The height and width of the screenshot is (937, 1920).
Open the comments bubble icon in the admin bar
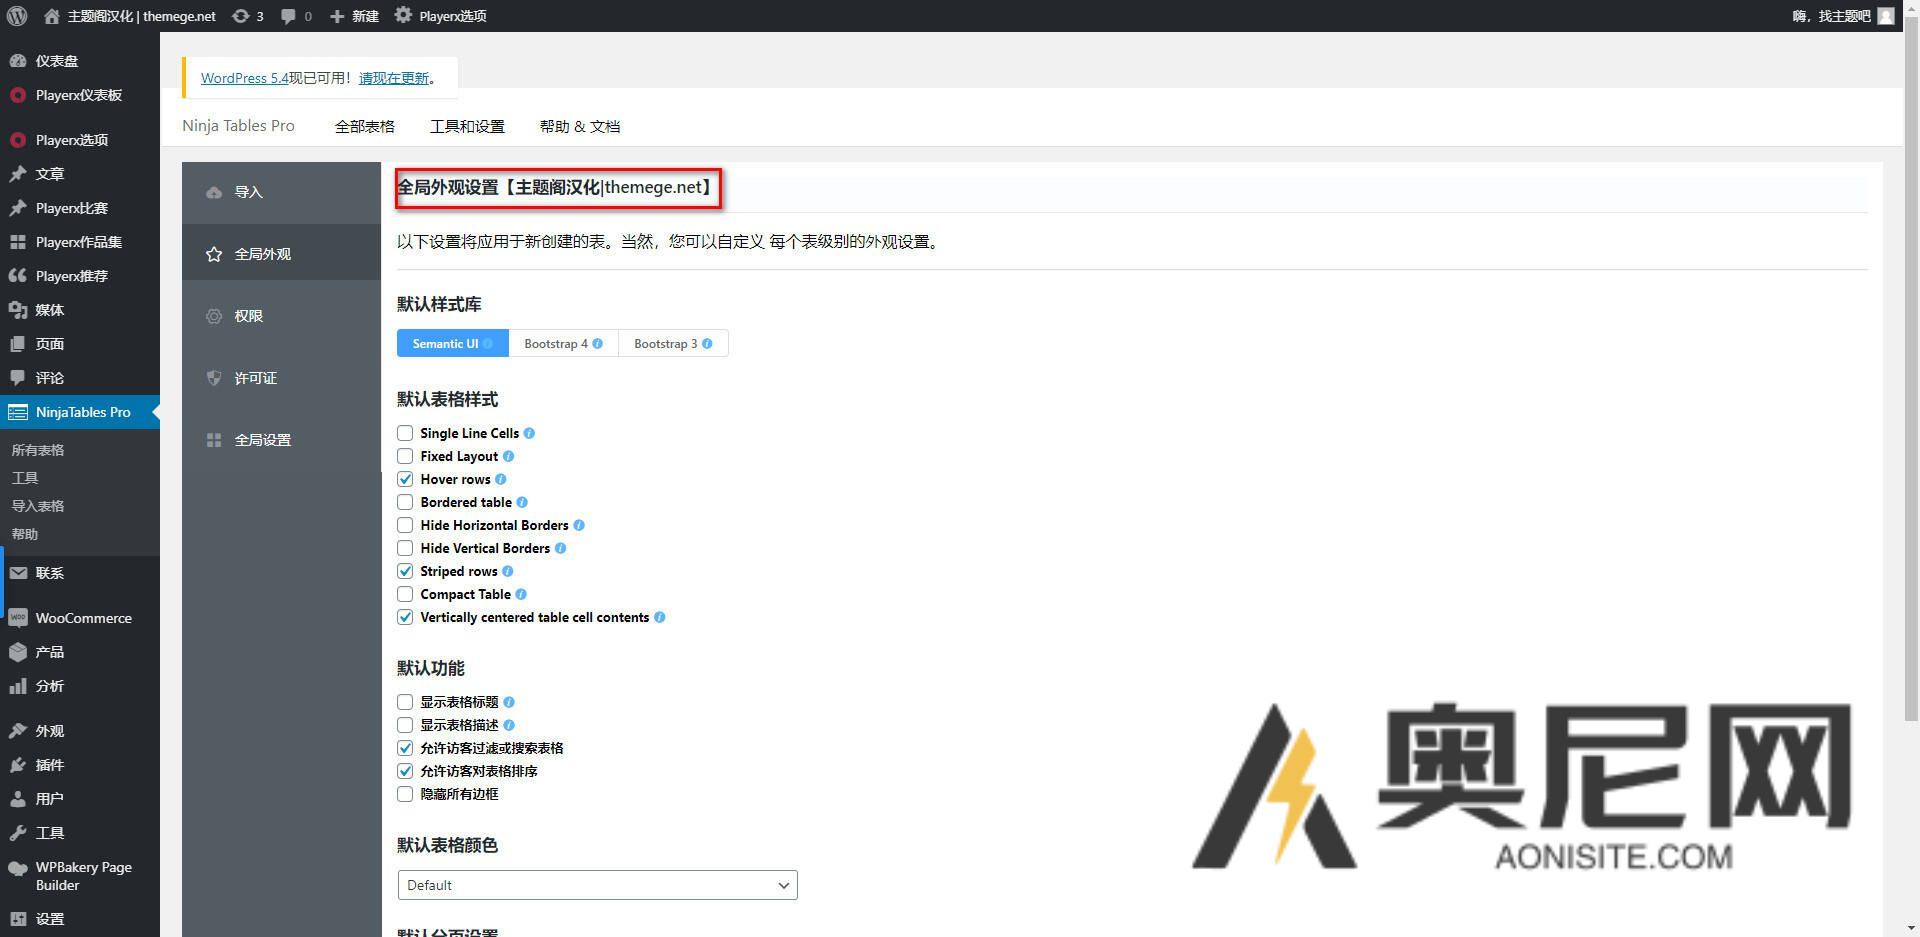pos(288,16)
